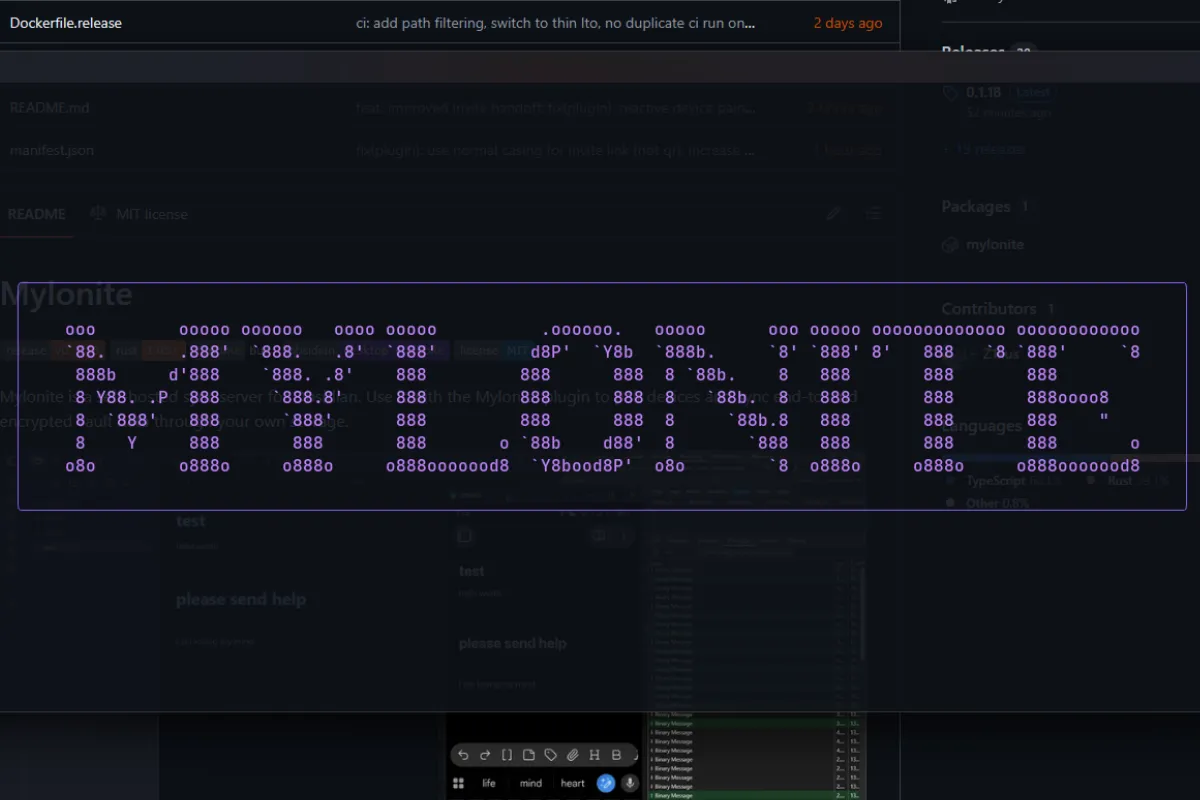Click the undo arrow in the screenshot toolbar
This screenshot has height=800, width=1200.
click(464, 755)
